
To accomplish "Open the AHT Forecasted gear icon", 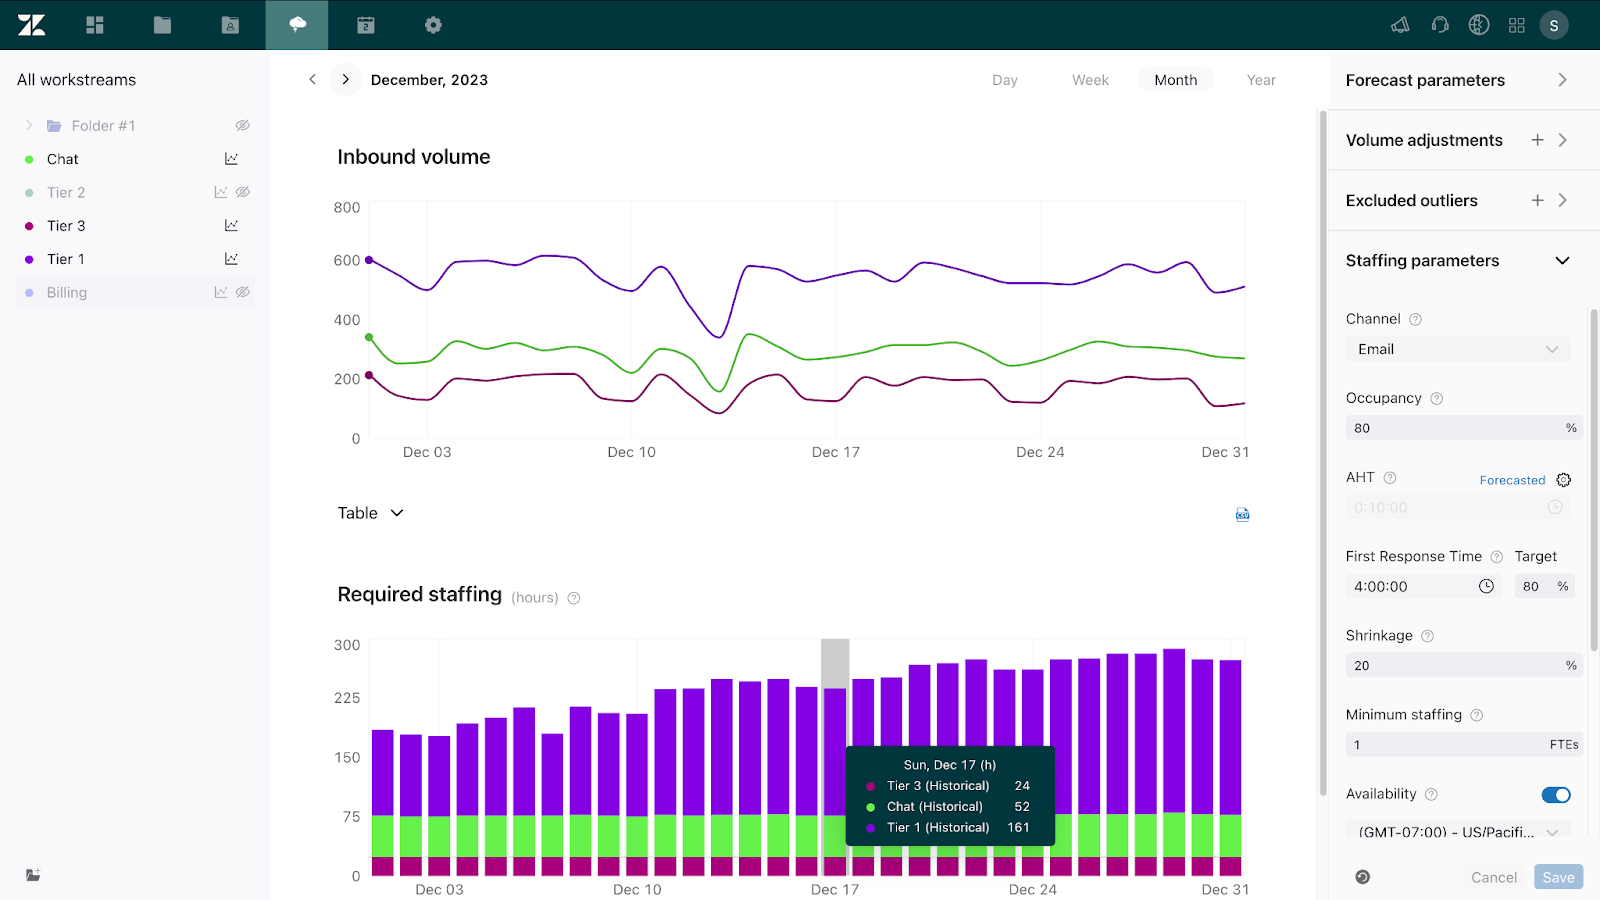I will pos(1562,479).
